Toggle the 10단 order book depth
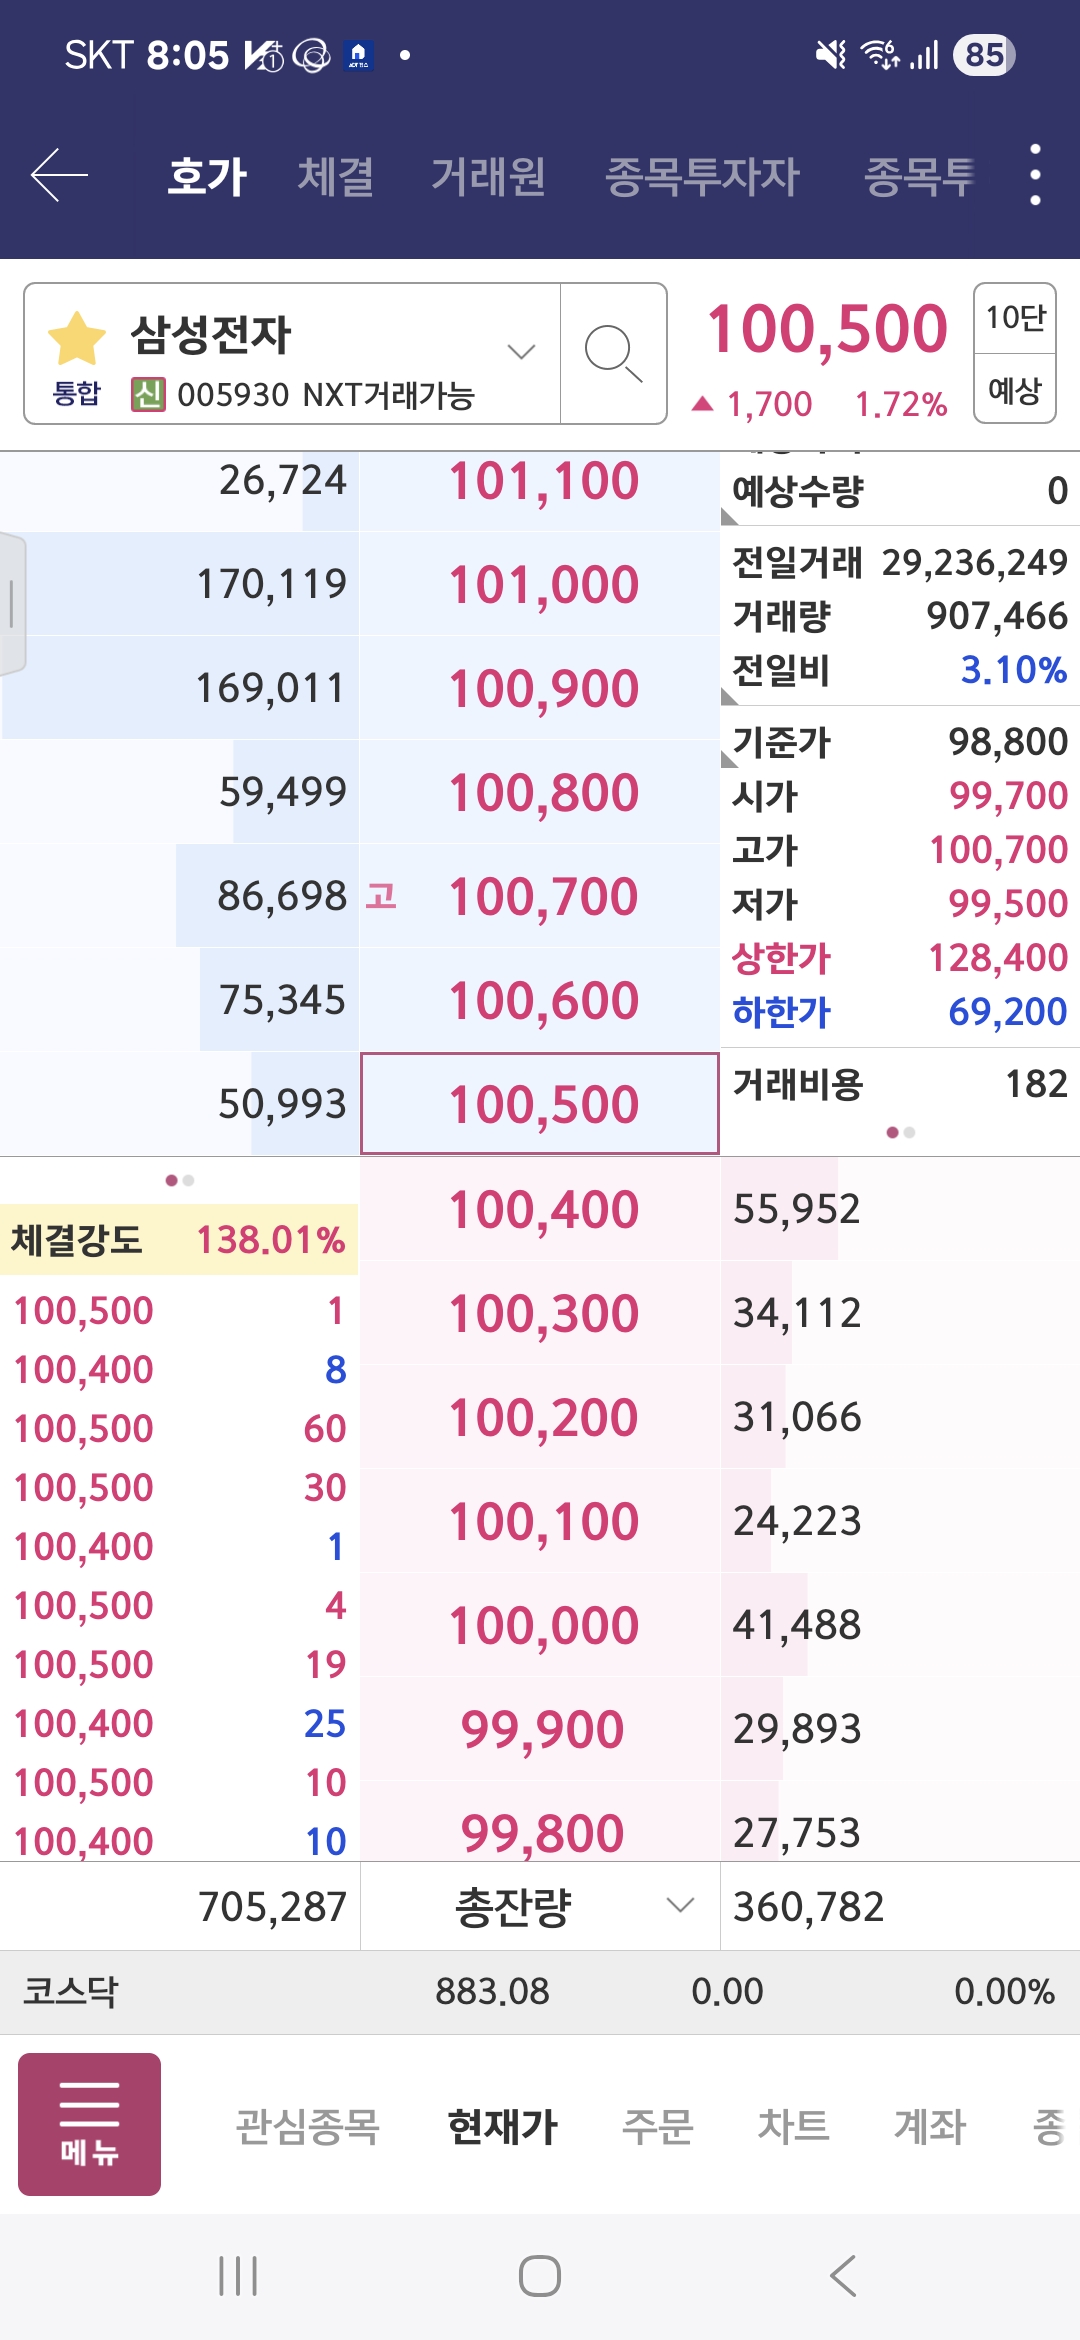 (x=1015, y=319)
